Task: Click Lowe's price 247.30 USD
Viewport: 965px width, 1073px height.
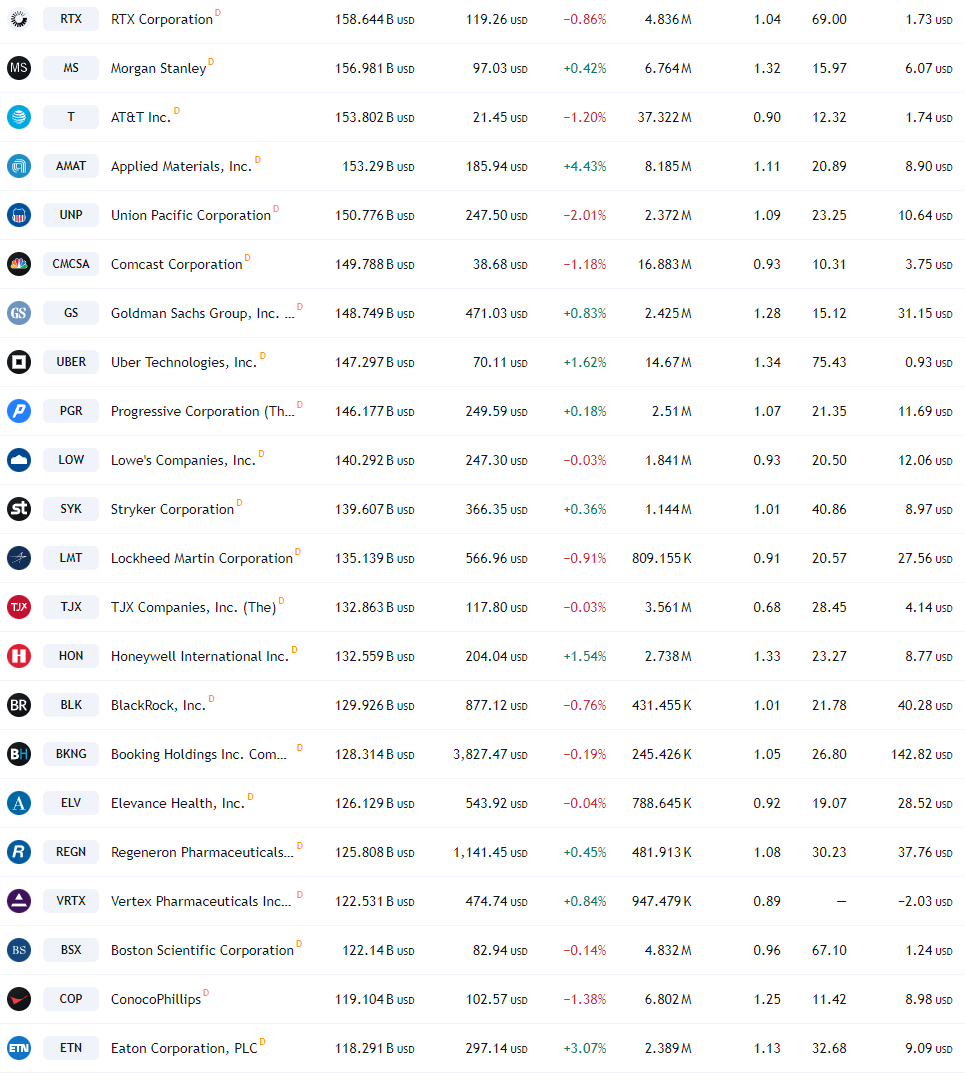Action: (x=496, y=461)
